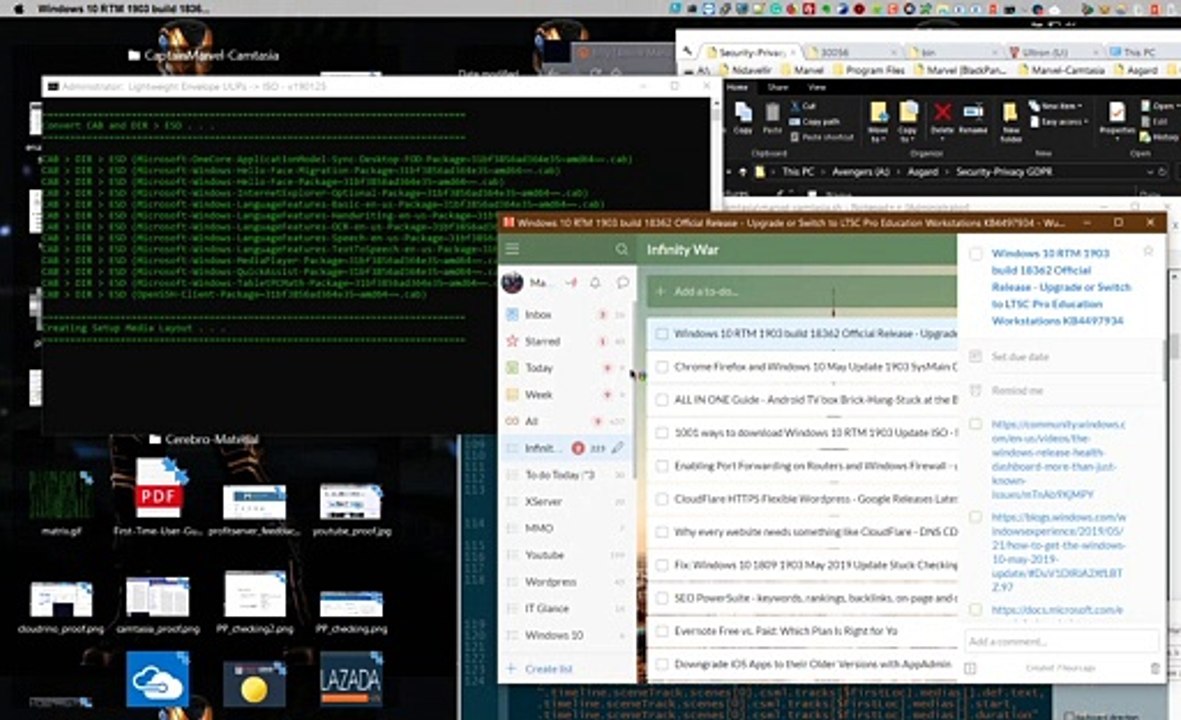Select the bin Explorer tab
Screen dimensions: 1181x720
951,52
